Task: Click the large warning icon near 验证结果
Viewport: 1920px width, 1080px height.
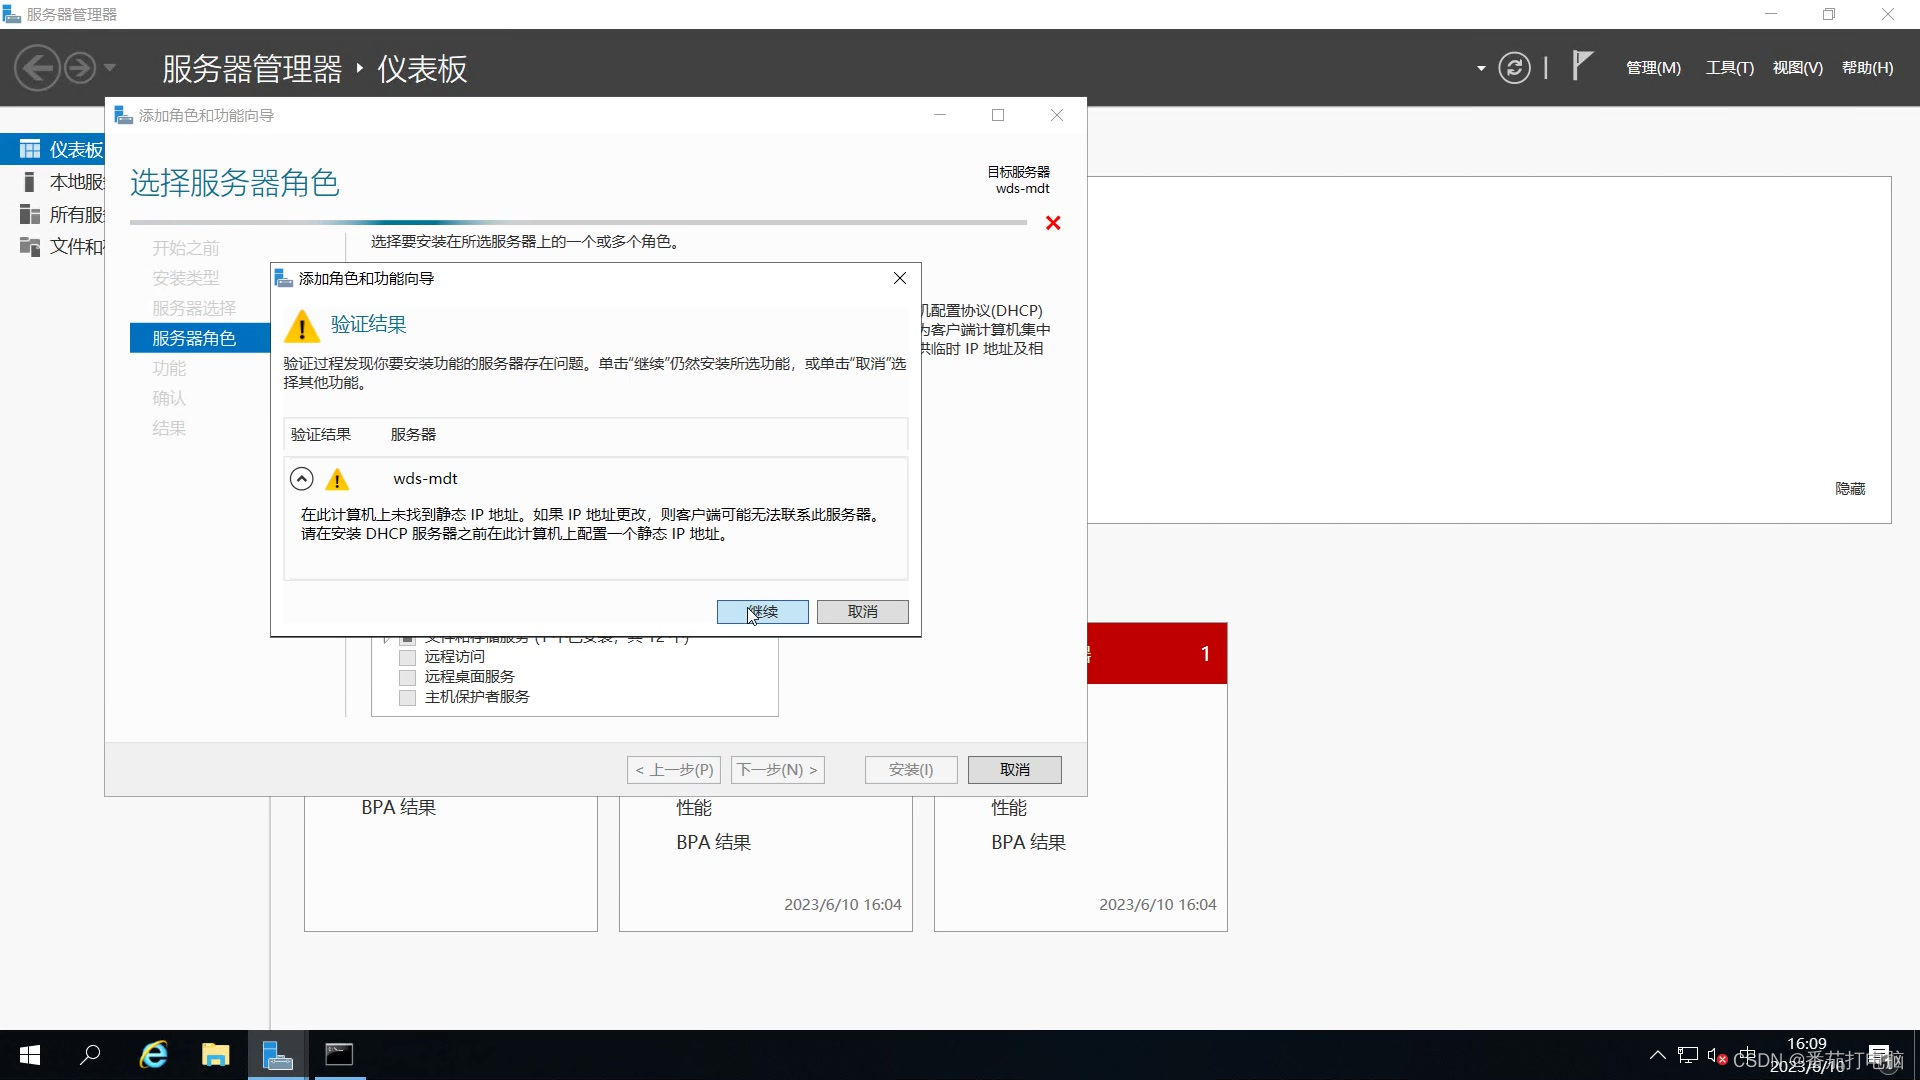Action: coord(301,326)
